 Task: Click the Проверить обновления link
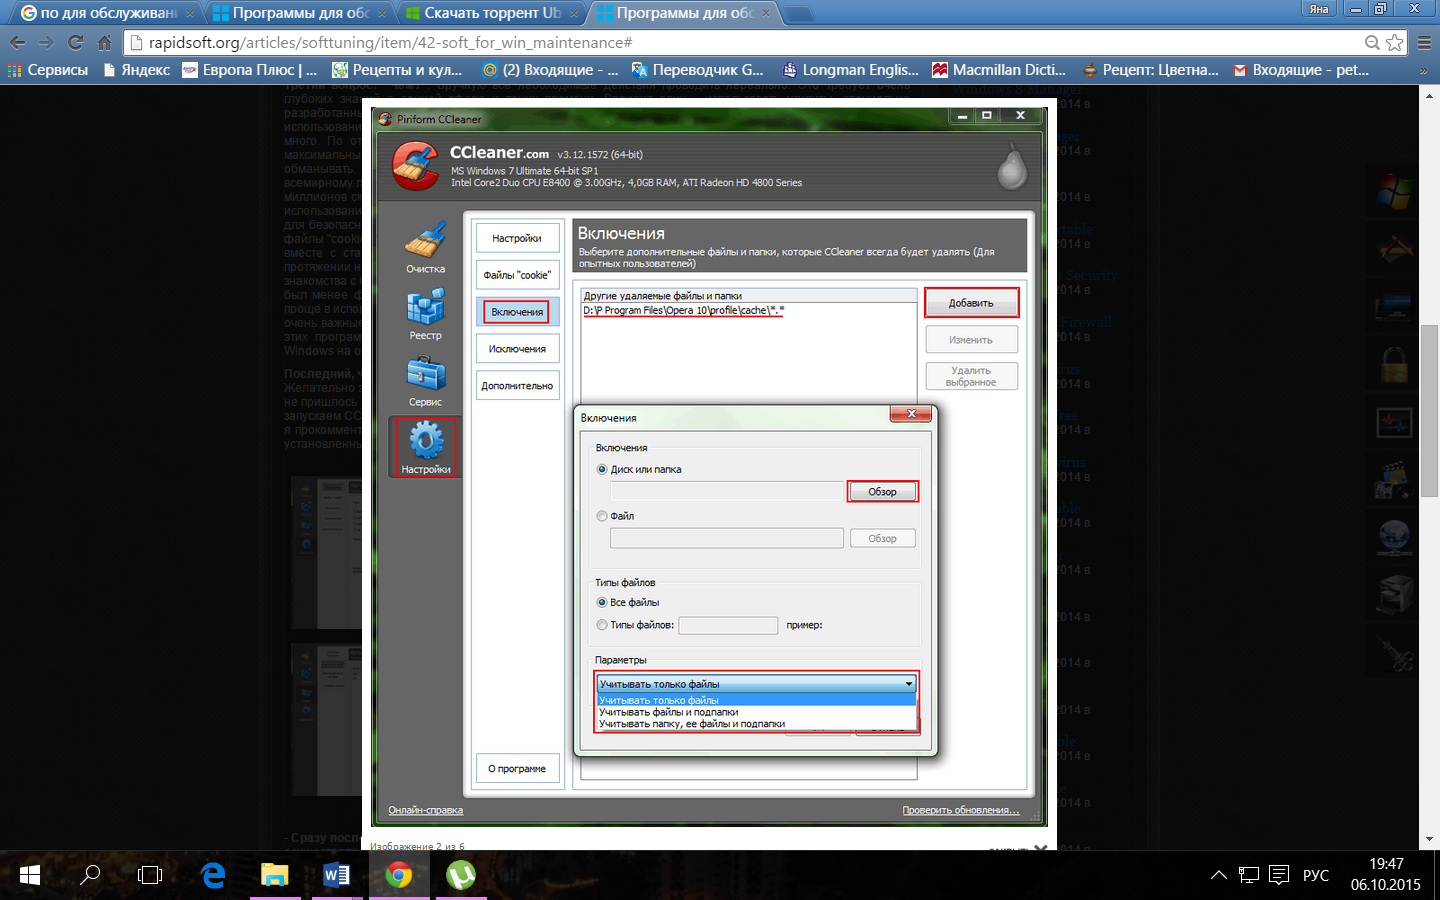click(960, 810)
